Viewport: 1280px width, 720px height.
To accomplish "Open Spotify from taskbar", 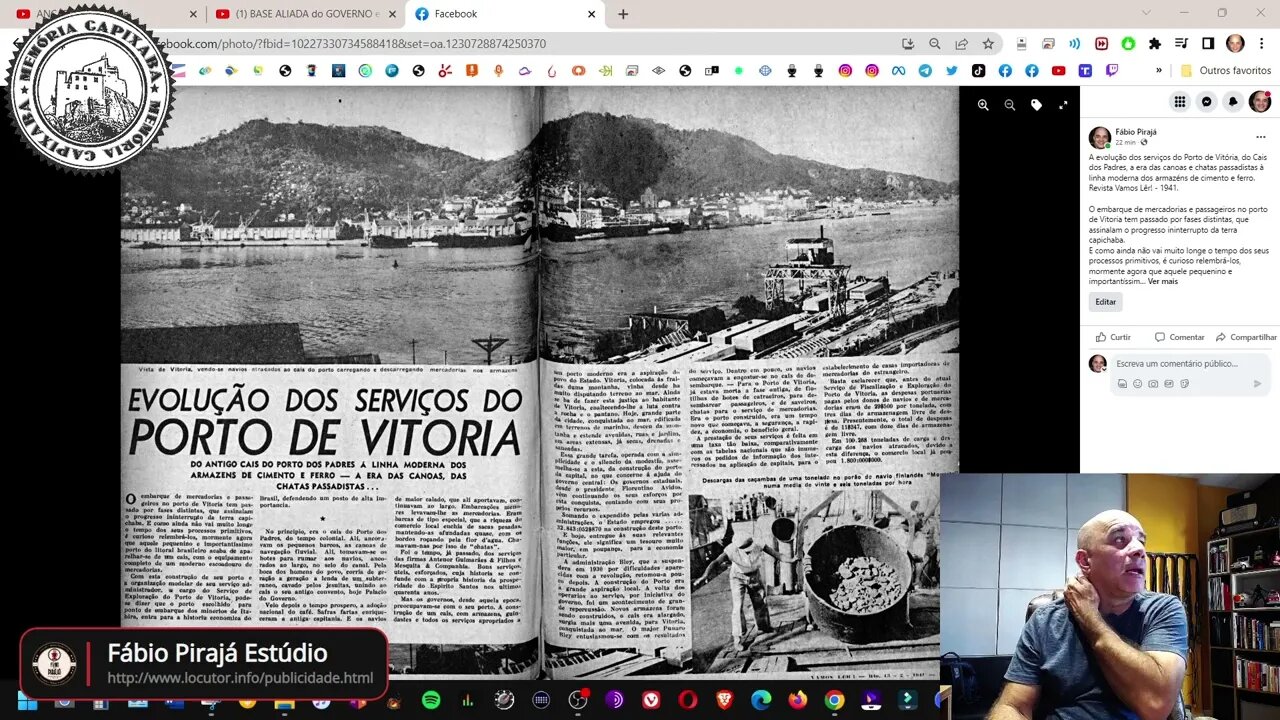I will pyautogui.click(x=430, y=700).
